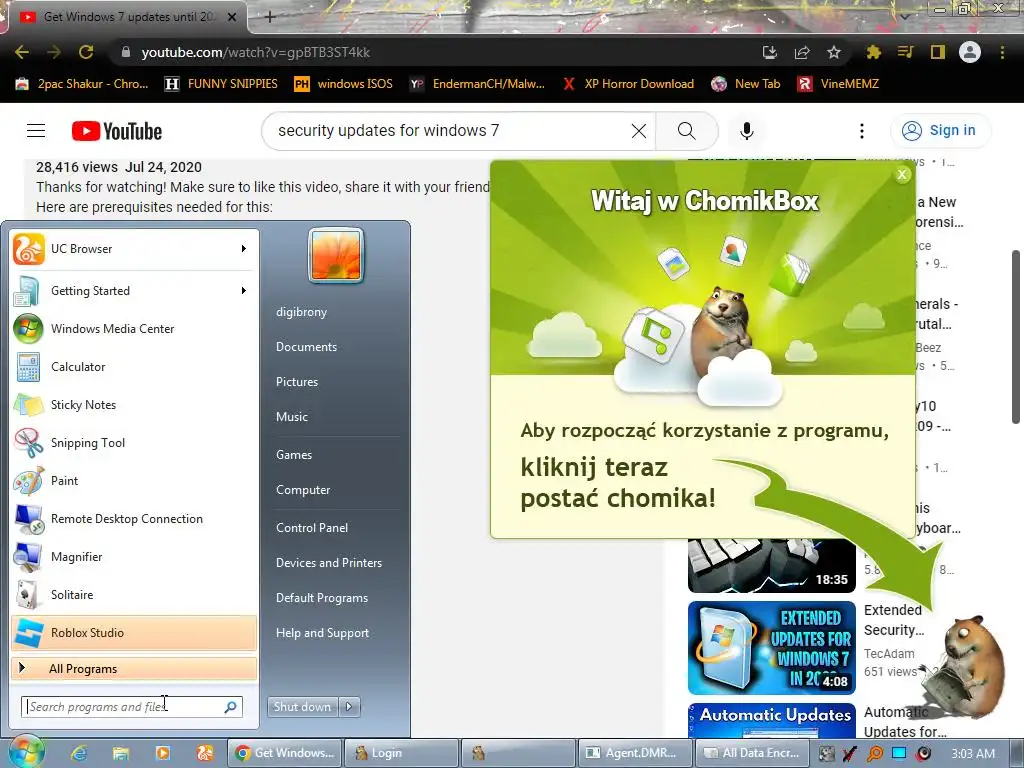The width and height of the screenshot is (1024, 768).
Task: Open Help and Support
Action: [322, 633]
